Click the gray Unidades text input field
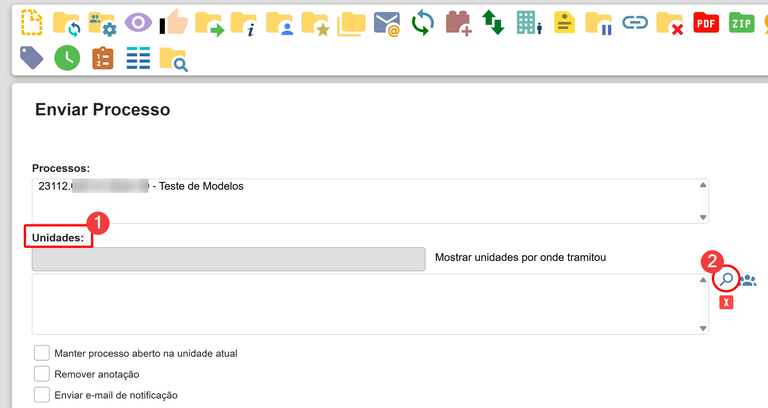Image resolution: width=768 pixels, height=408 pixels. pos(228,259)
